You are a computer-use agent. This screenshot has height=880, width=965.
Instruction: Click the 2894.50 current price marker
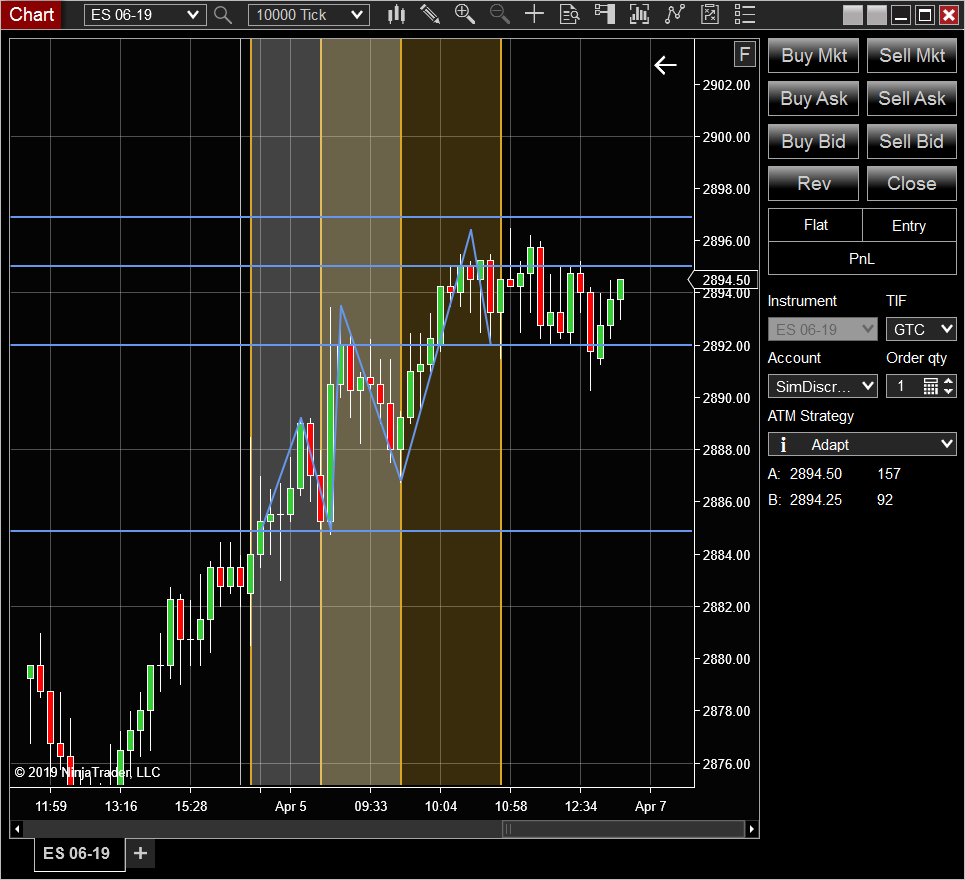(x=724, y=280)
